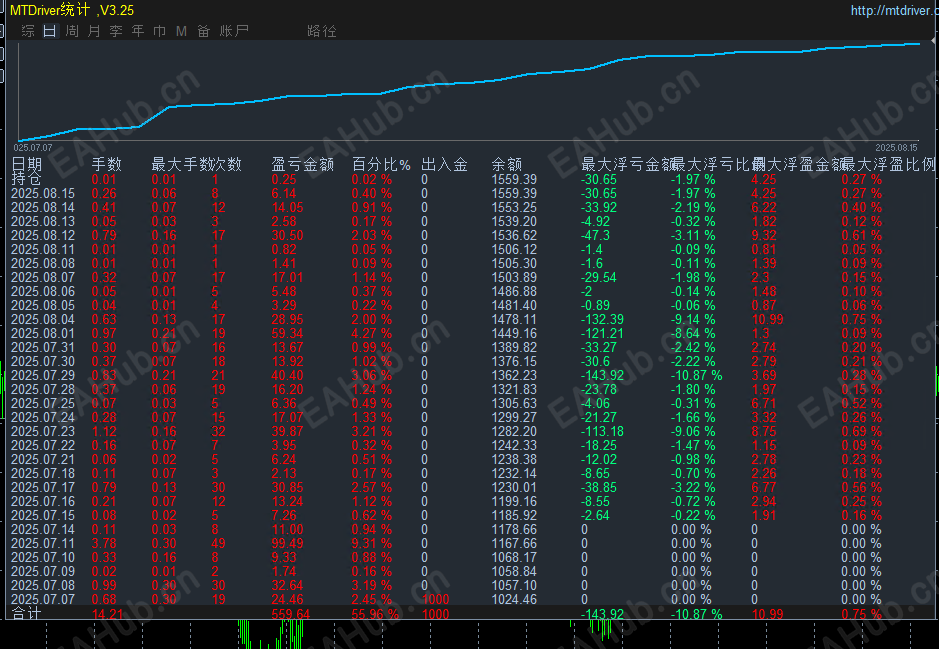Switch to the M tab

tap(181, 31)
